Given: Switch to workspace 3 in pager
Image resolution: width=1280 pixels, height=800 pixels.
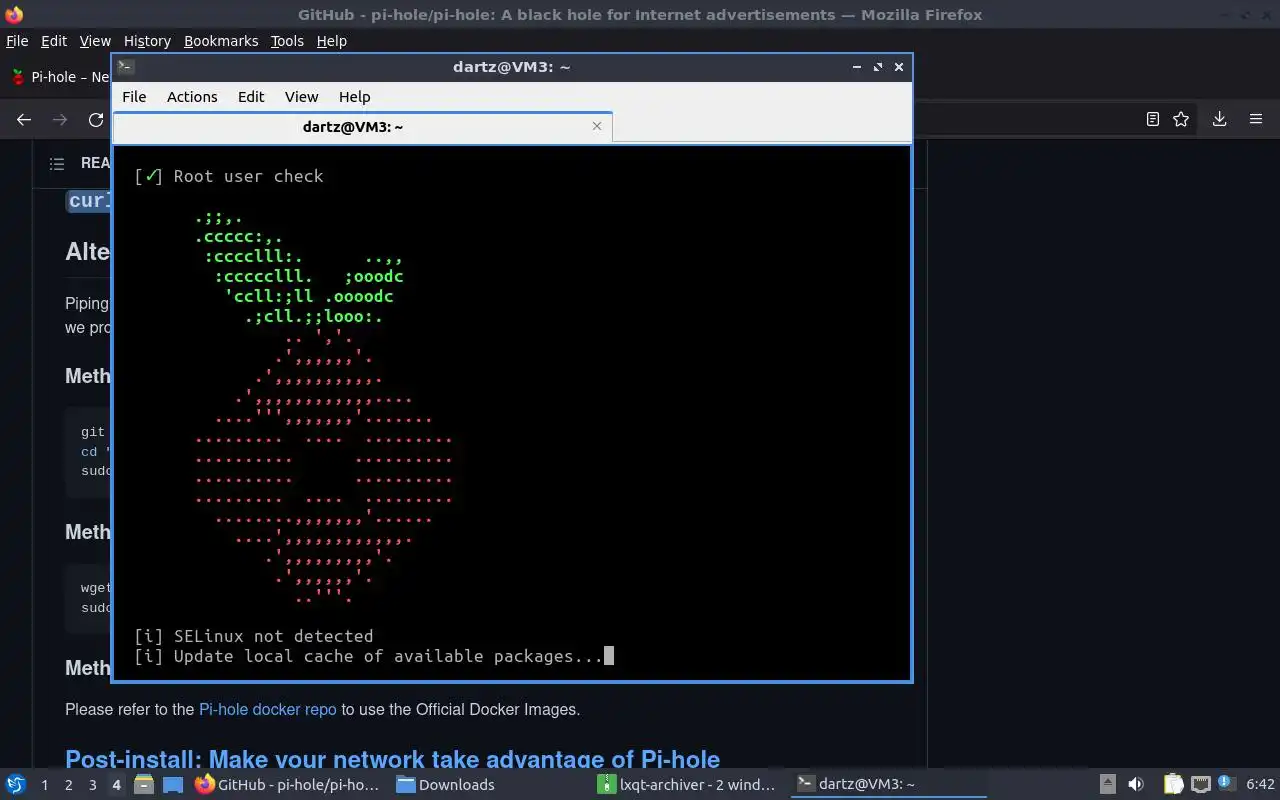Looking at the screenshot, I should coord(92,784).
